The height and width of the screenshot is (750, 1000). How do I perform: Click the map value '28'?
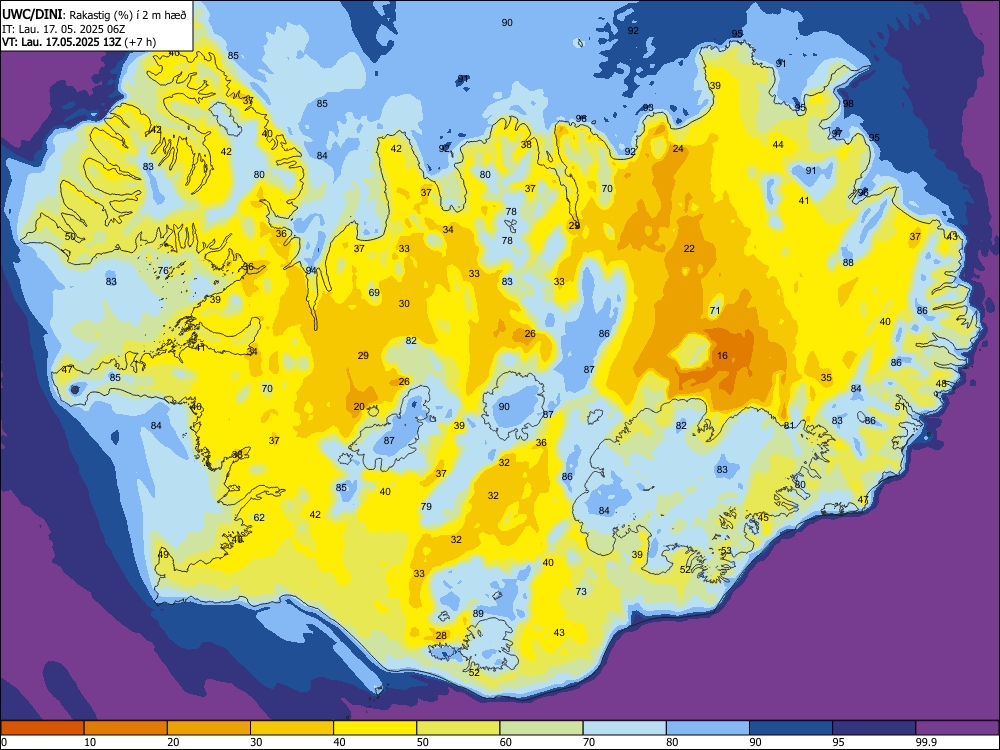tap(441, 636)
